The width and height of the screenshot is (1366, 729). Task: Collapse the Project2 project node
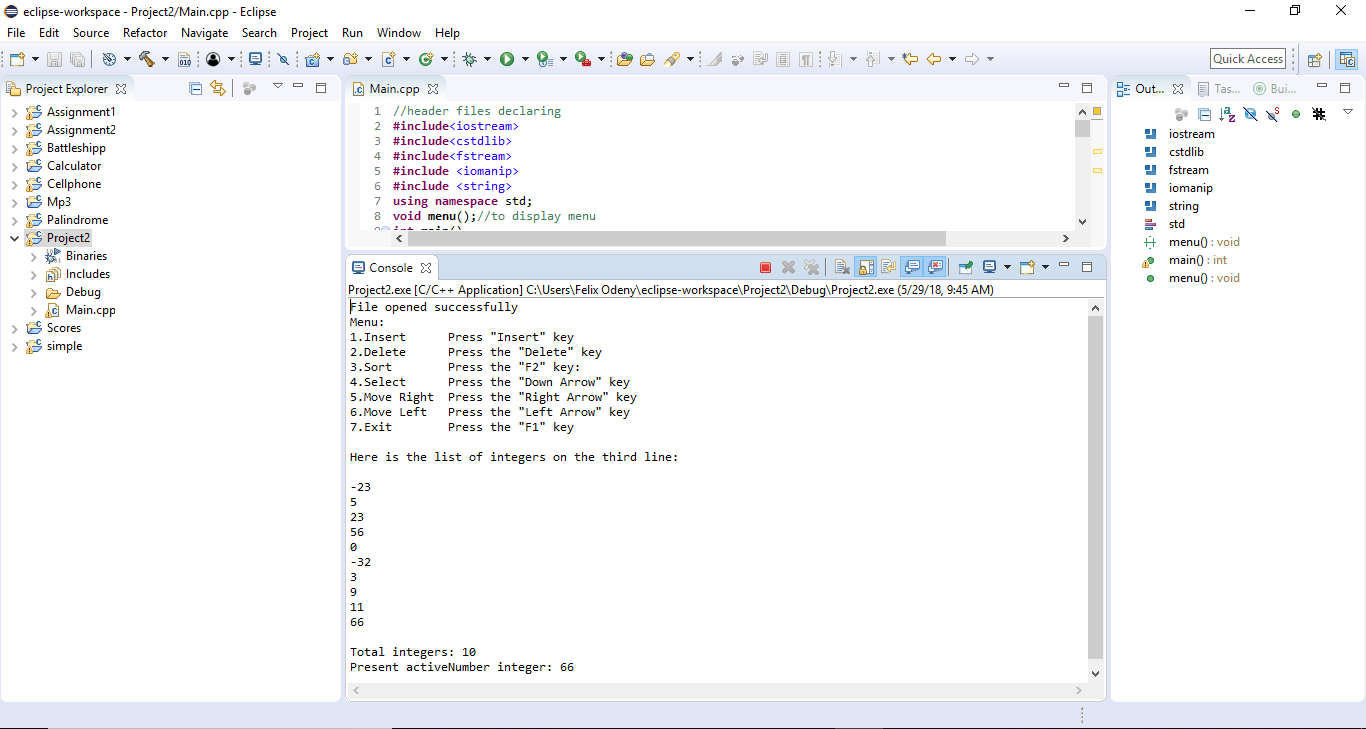point(14,238)
